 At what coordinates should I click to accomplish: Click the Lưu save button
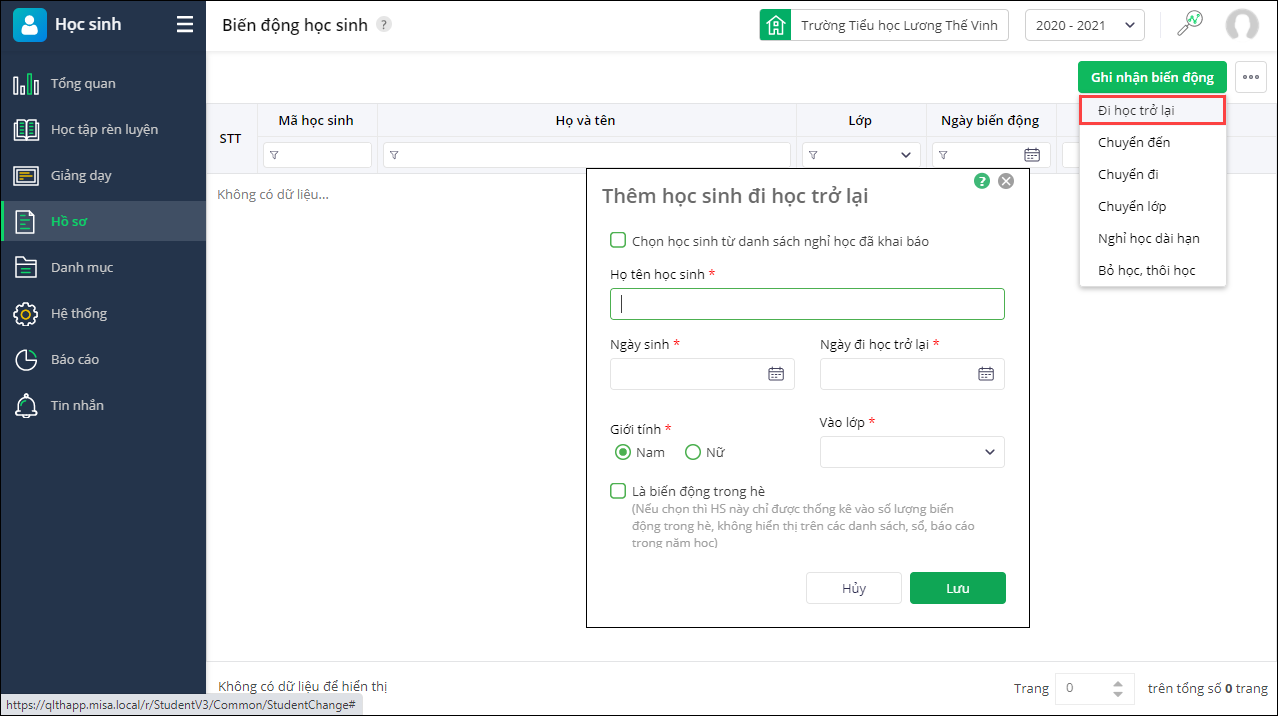pos(957,588)
